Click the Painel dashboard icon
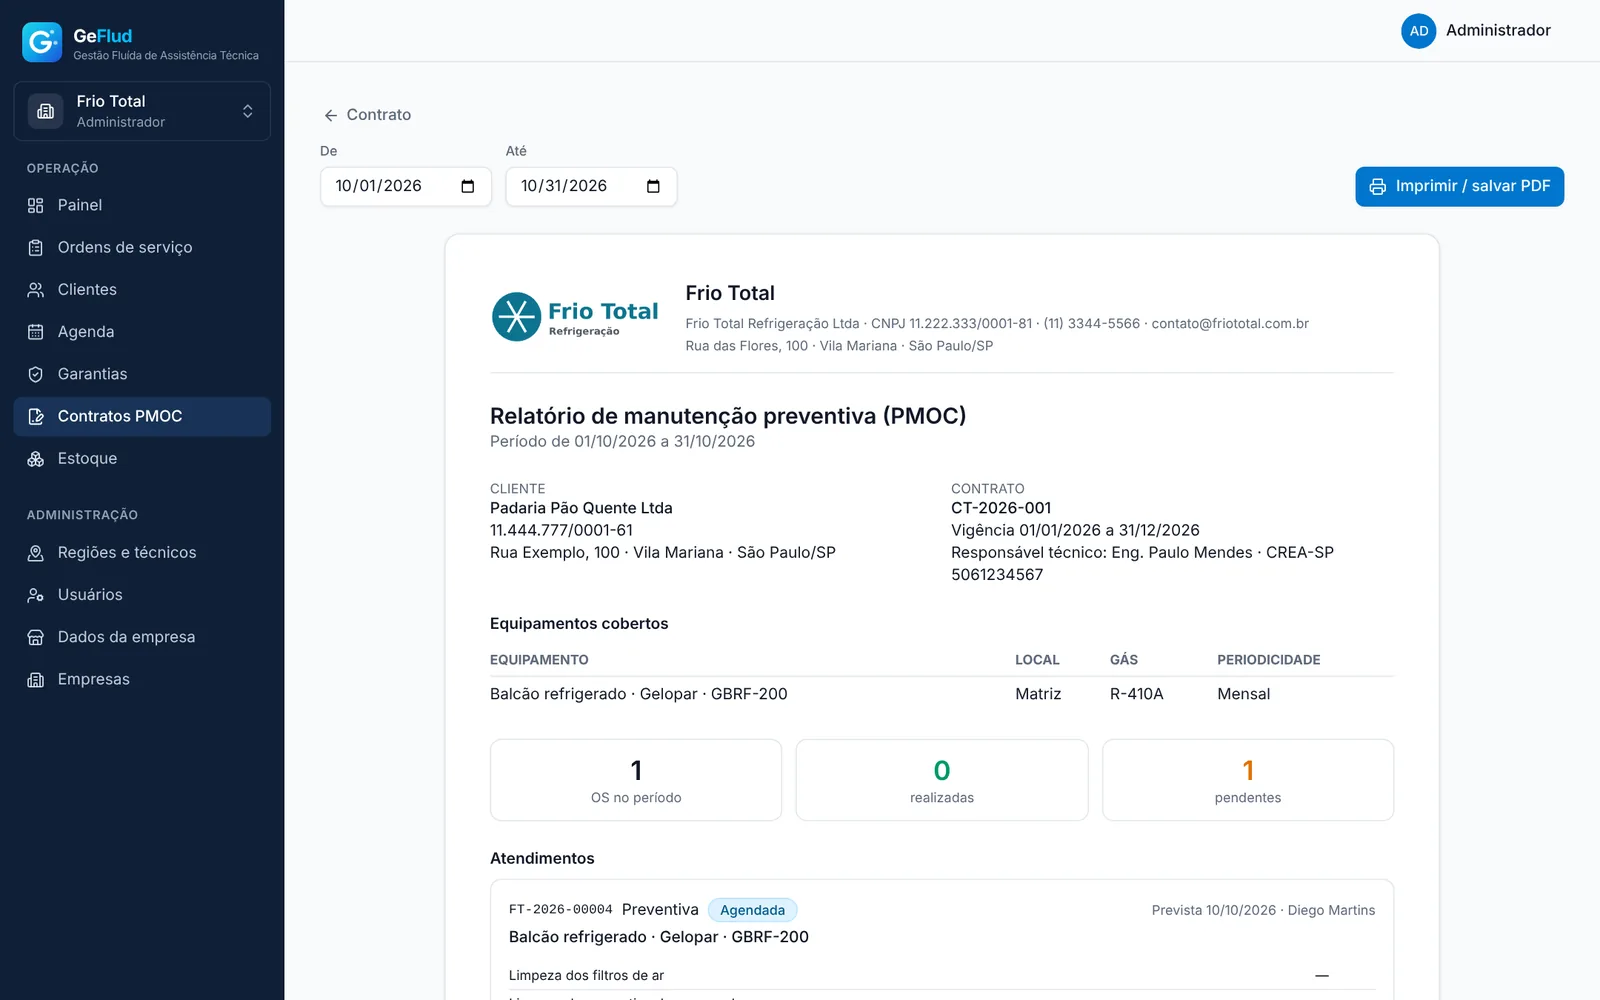The height and width of the screenshot is (1000, 1600). click(36, 205)
